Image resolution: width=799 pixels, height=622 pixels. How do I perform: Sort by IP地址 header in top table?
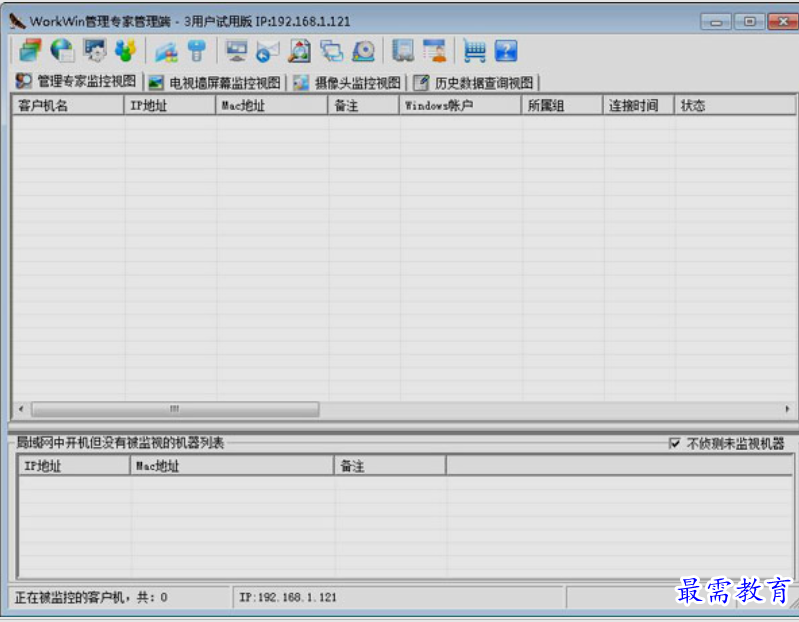click(x=170, y=105)
